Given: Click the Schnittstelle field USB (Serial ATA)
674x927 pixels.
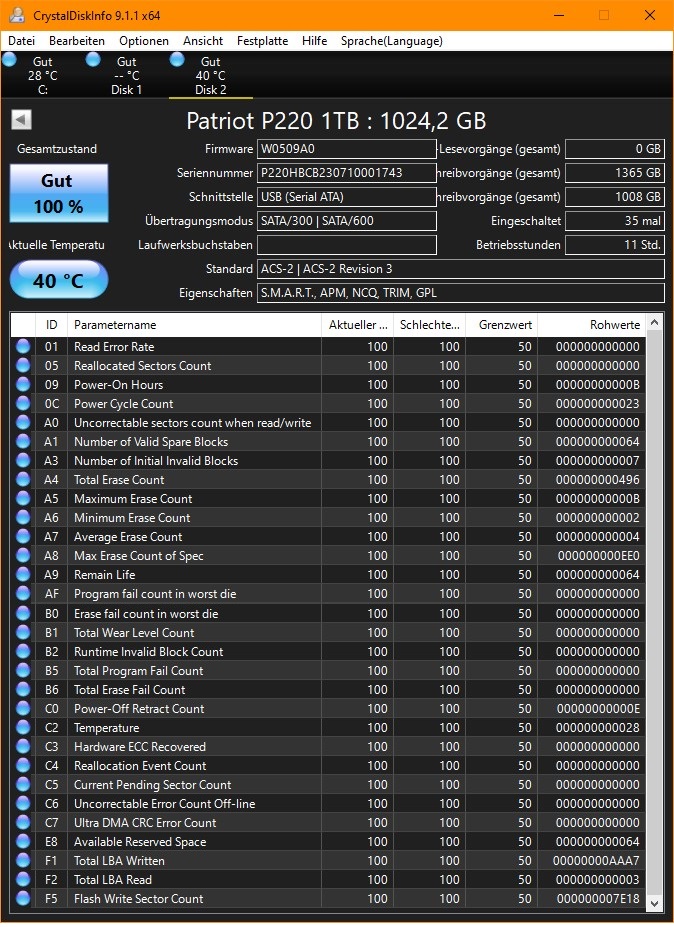Looking at the screenshot, I should point(346,197).
